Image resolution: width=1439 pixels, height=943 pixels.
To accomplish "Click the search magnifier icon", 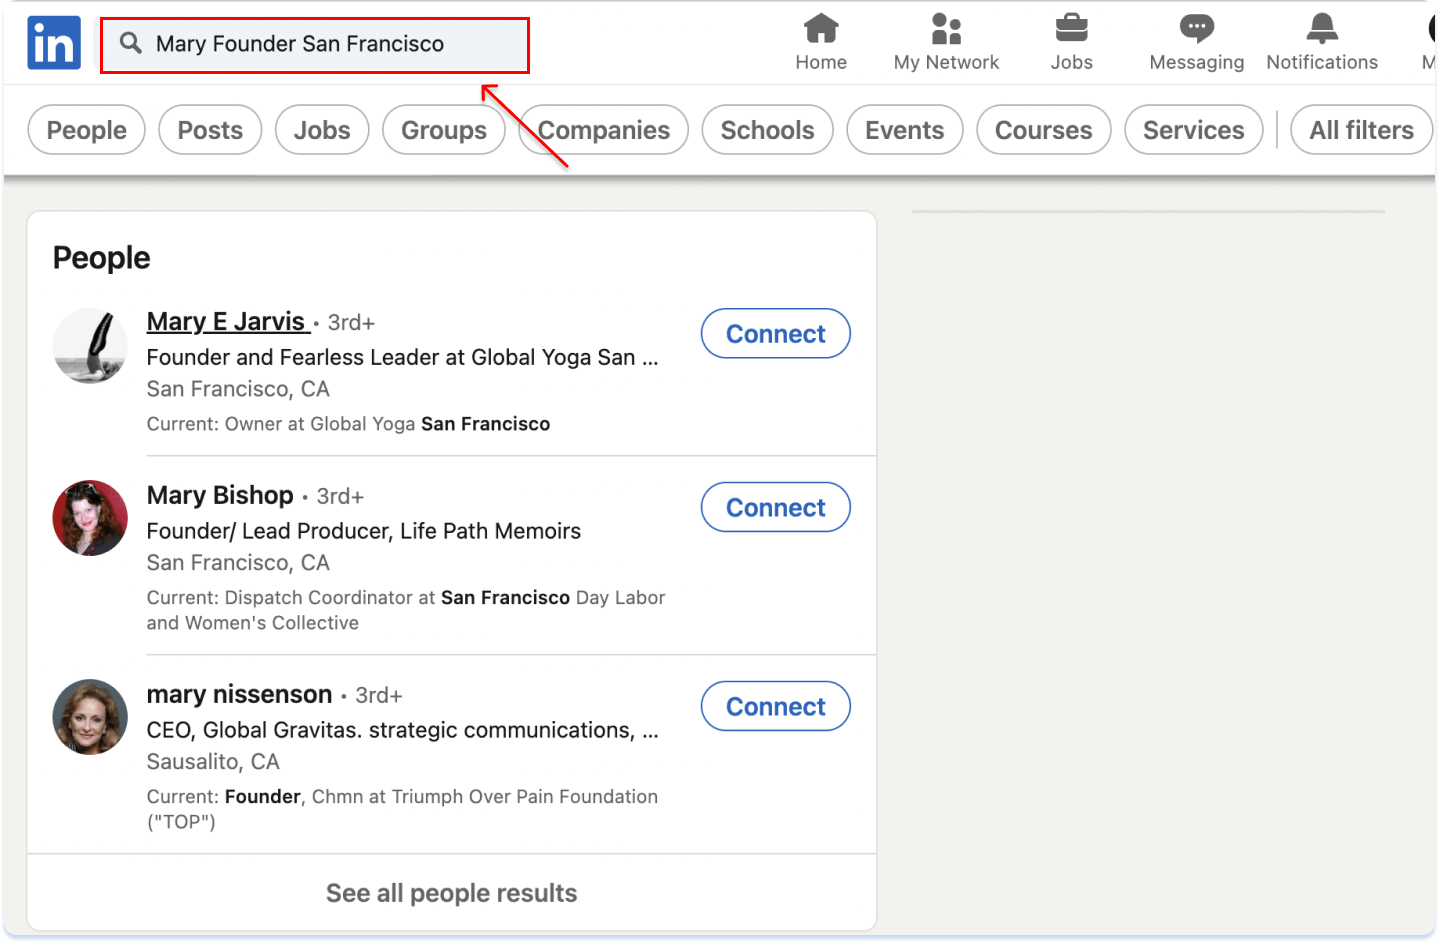I will click(130, 43).
